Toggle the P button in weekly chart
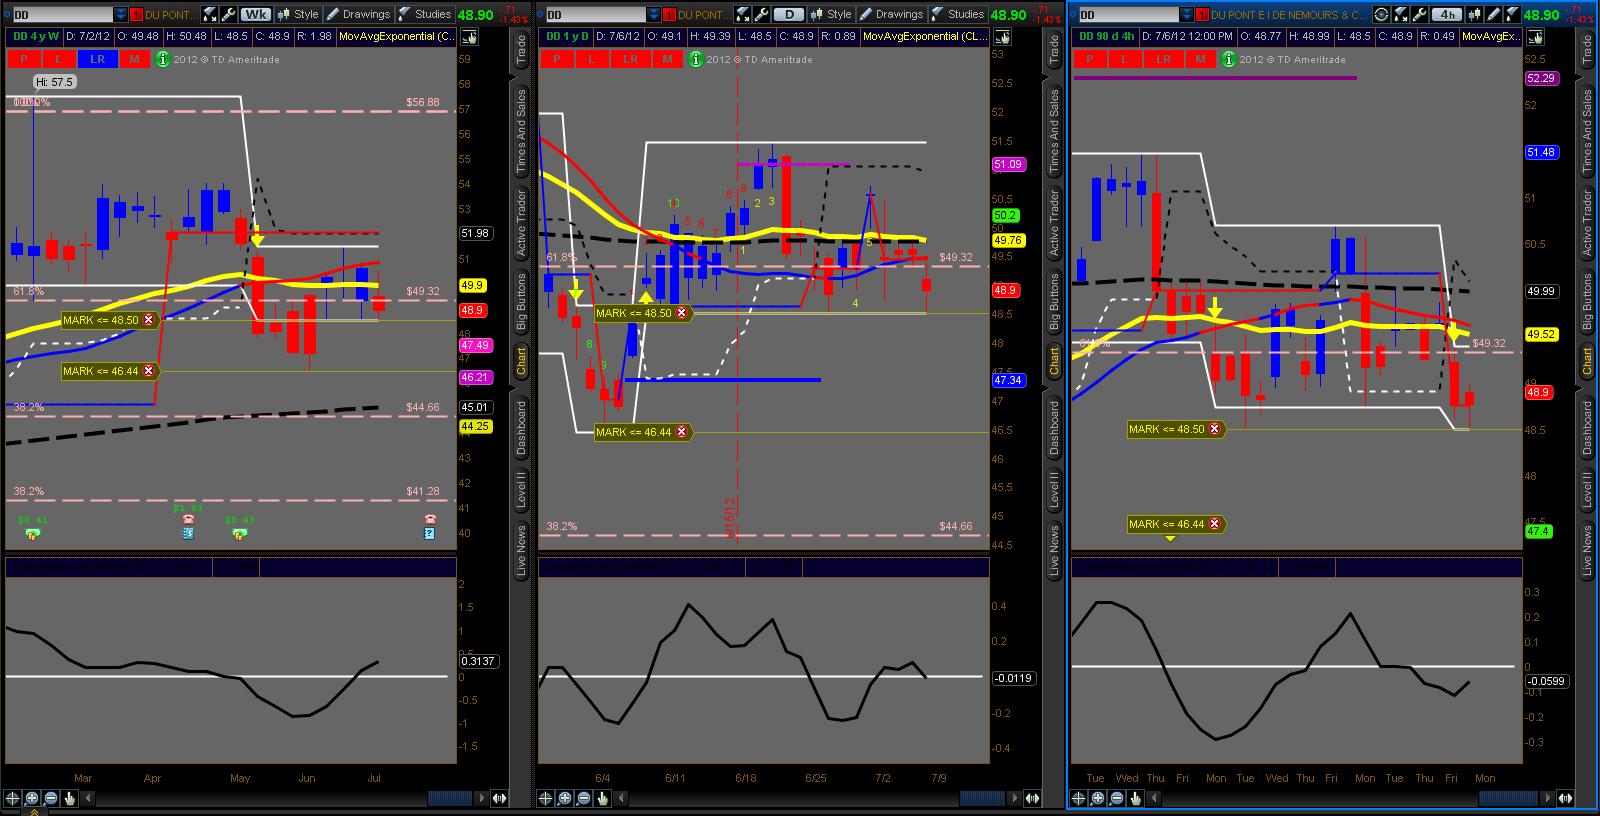Screen dimensions: 1600x816 pos(25,59)
